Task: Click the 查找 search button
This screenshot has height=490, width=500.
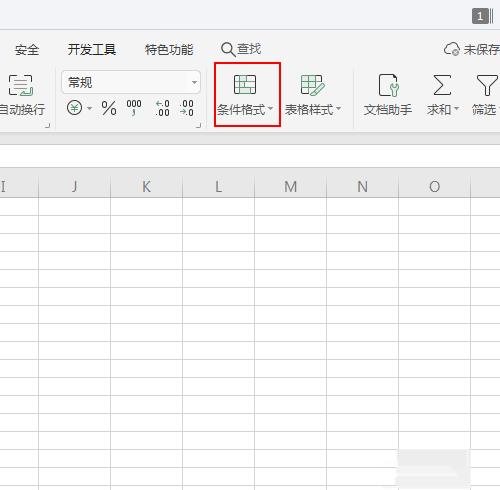Action: coord(241,49)
